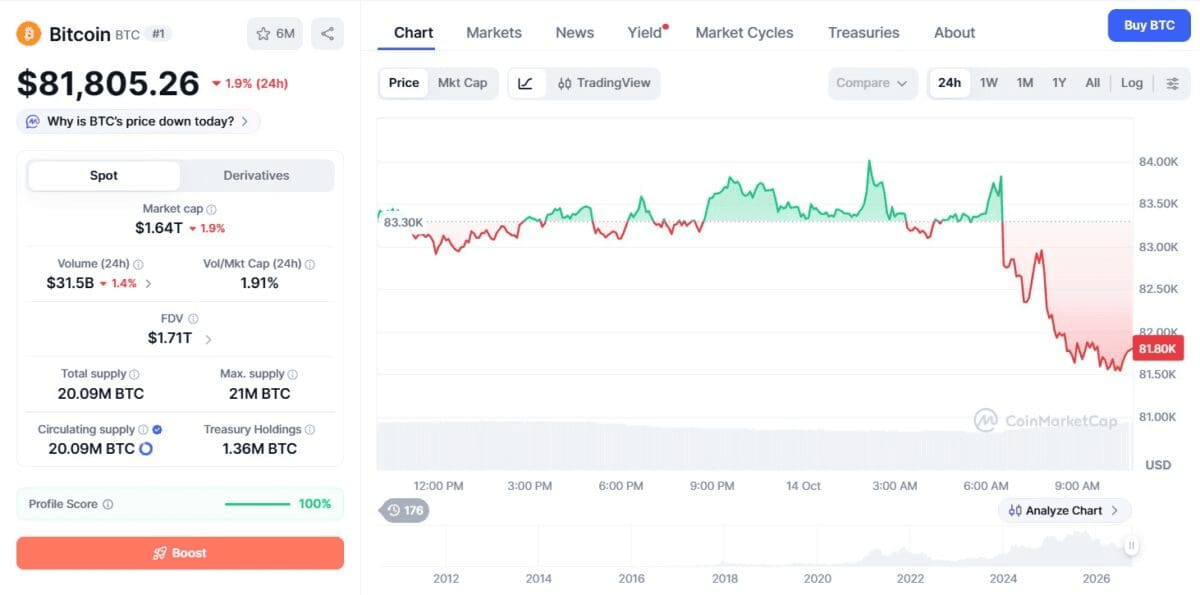
Task: Click circulating supply progress ring icon
Action: pos(146,449)
